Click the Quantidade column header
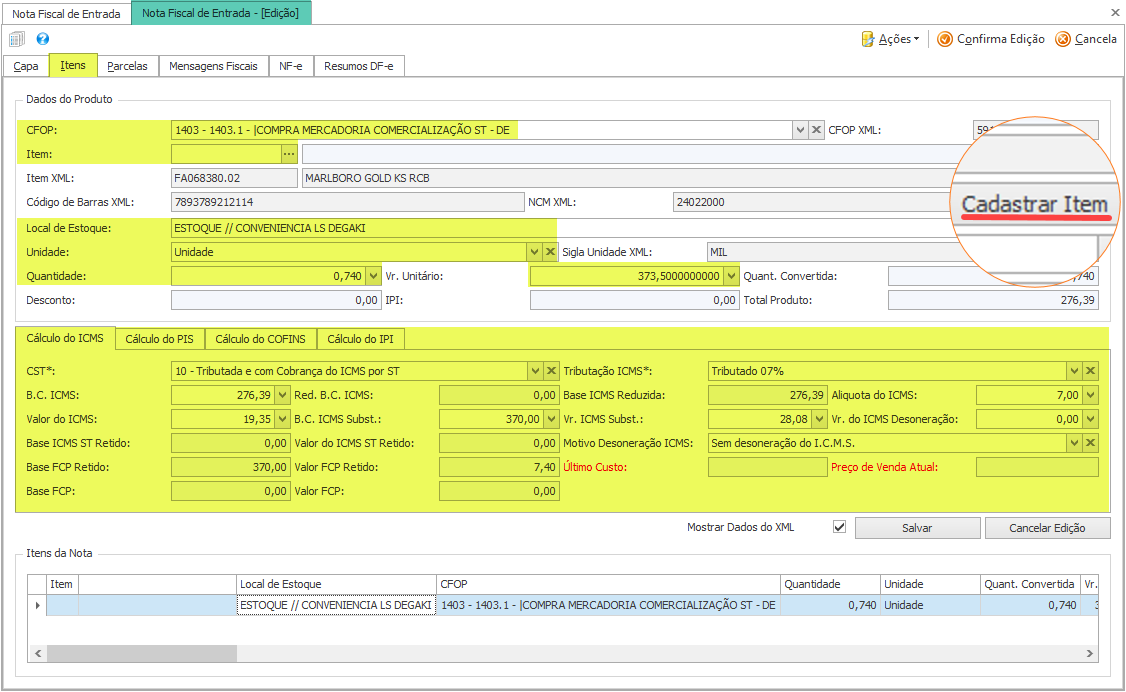The width and height of the screenshot is (1126, 692). 830,584
